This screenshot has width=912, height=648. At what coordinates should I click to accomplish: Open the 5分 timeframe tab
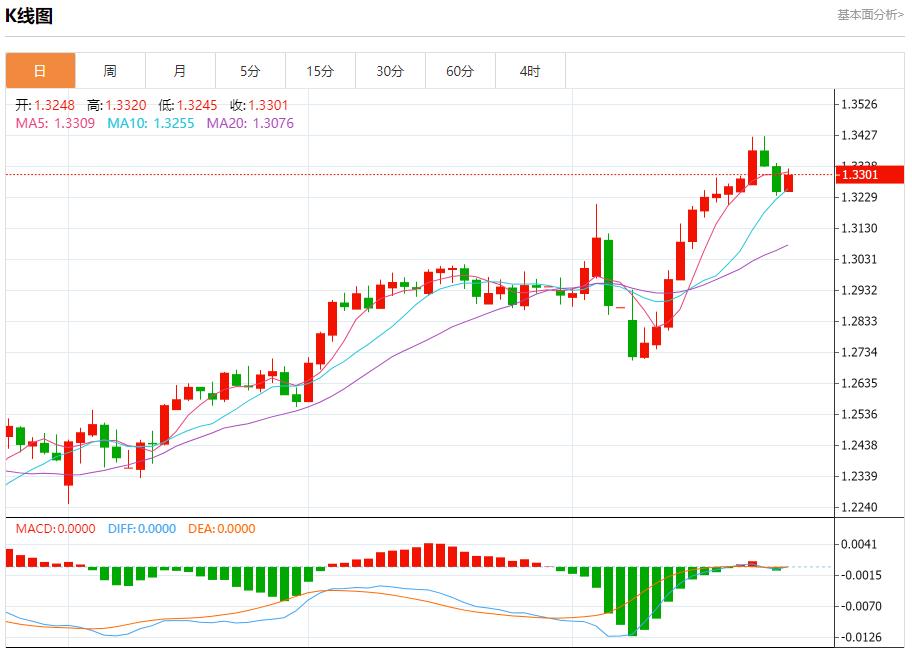(250, 71)
